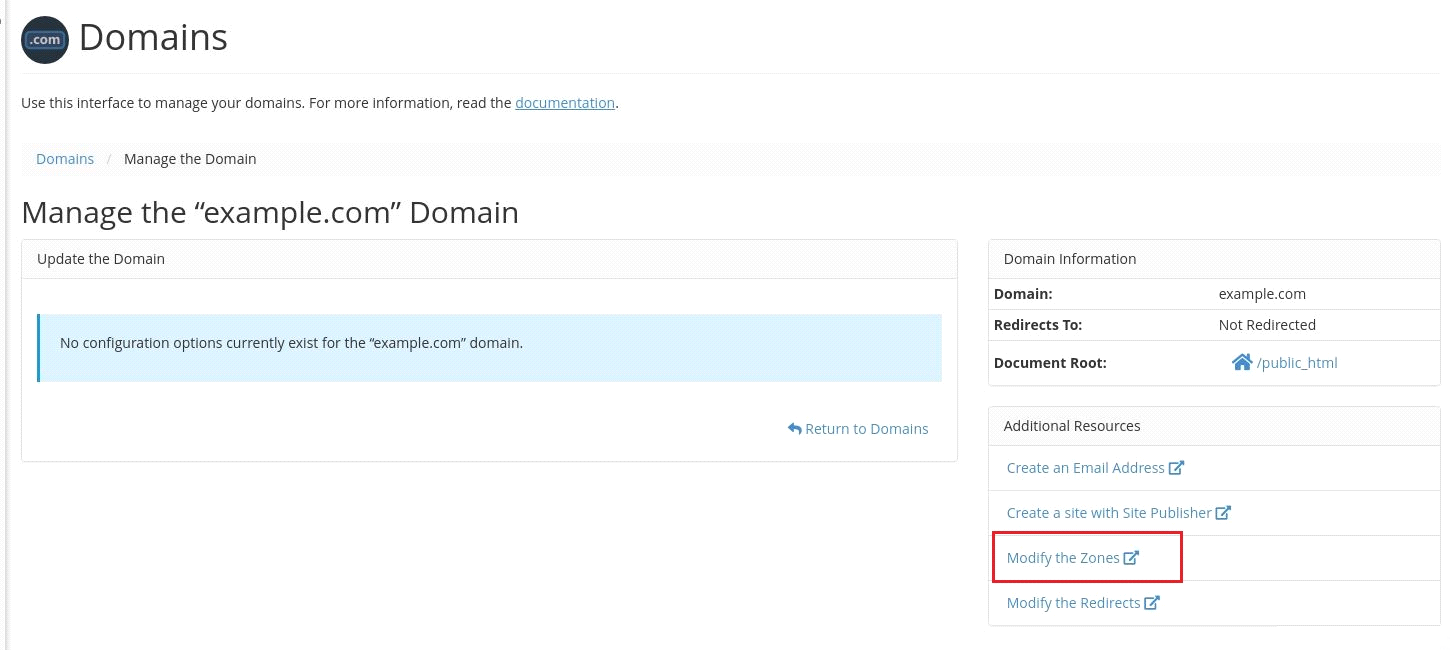The image size is (1450, 650).
Task: Select Domains in the breadcrumb trail
Action: pos(65,158)
